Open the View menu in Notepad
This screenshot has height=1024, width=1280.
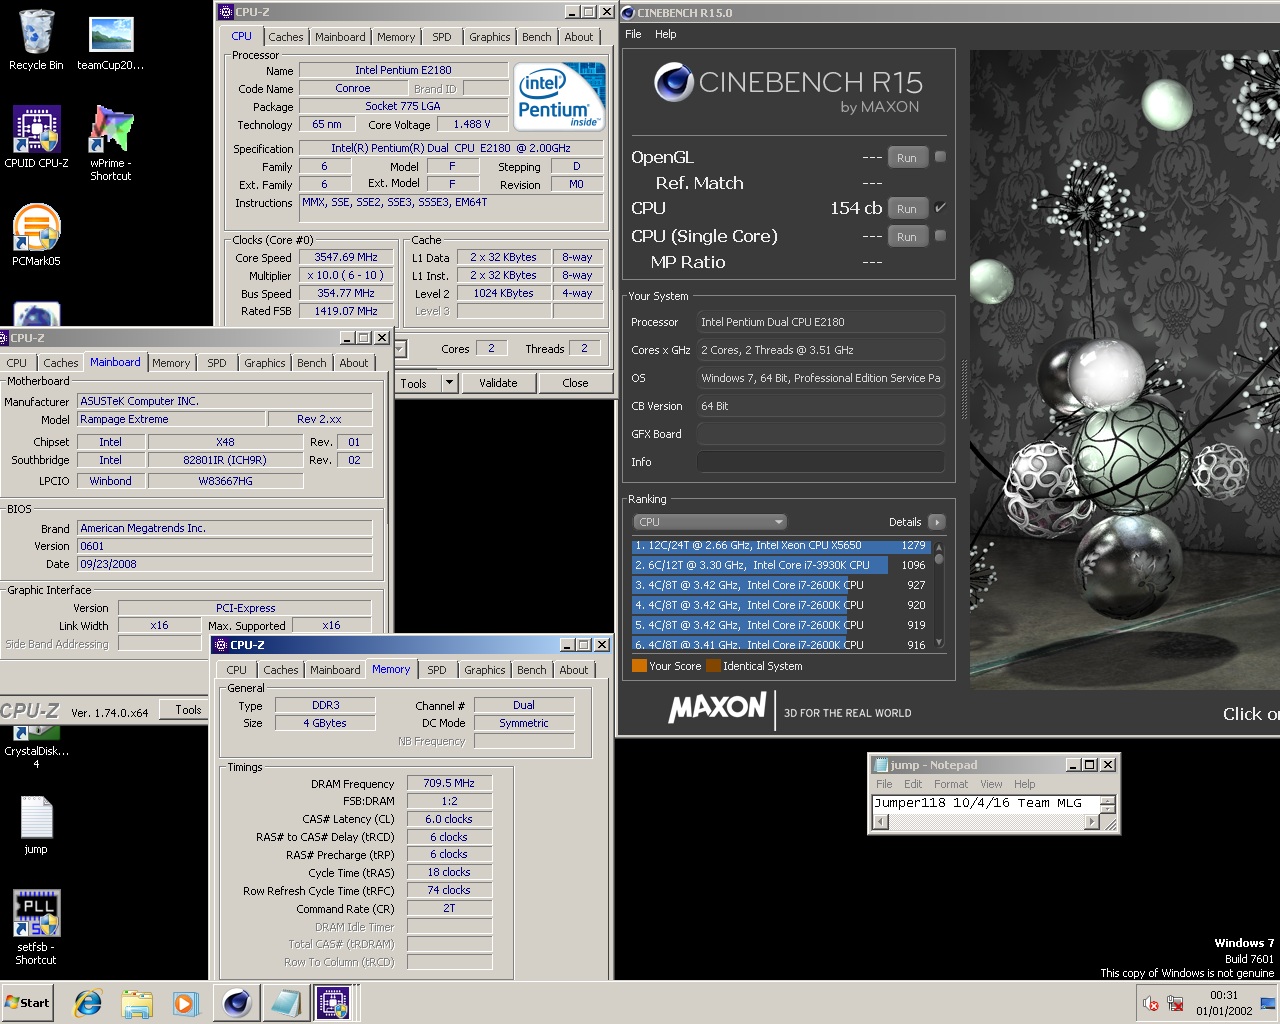991,784
